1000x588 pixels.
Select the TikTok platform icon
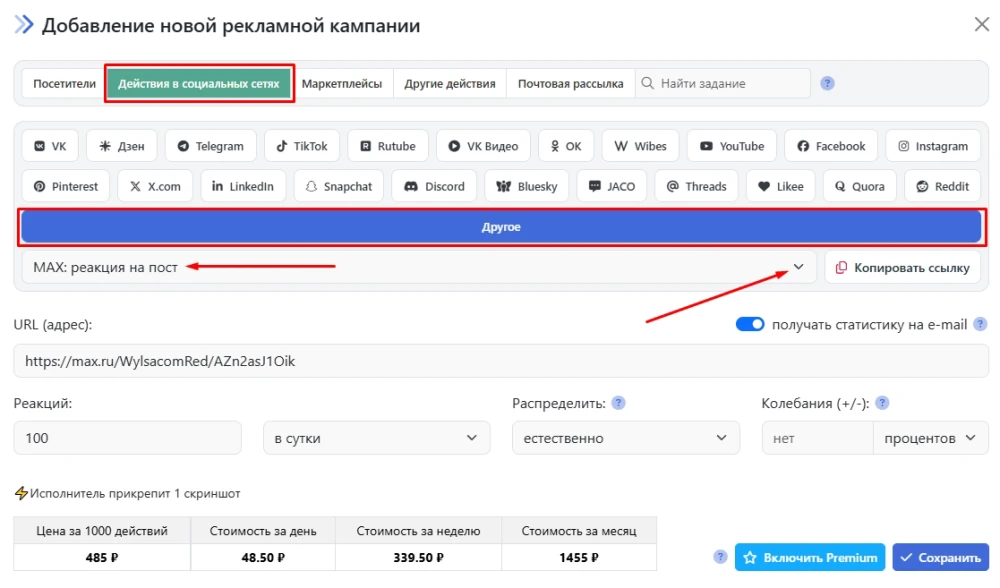(302, 145)
